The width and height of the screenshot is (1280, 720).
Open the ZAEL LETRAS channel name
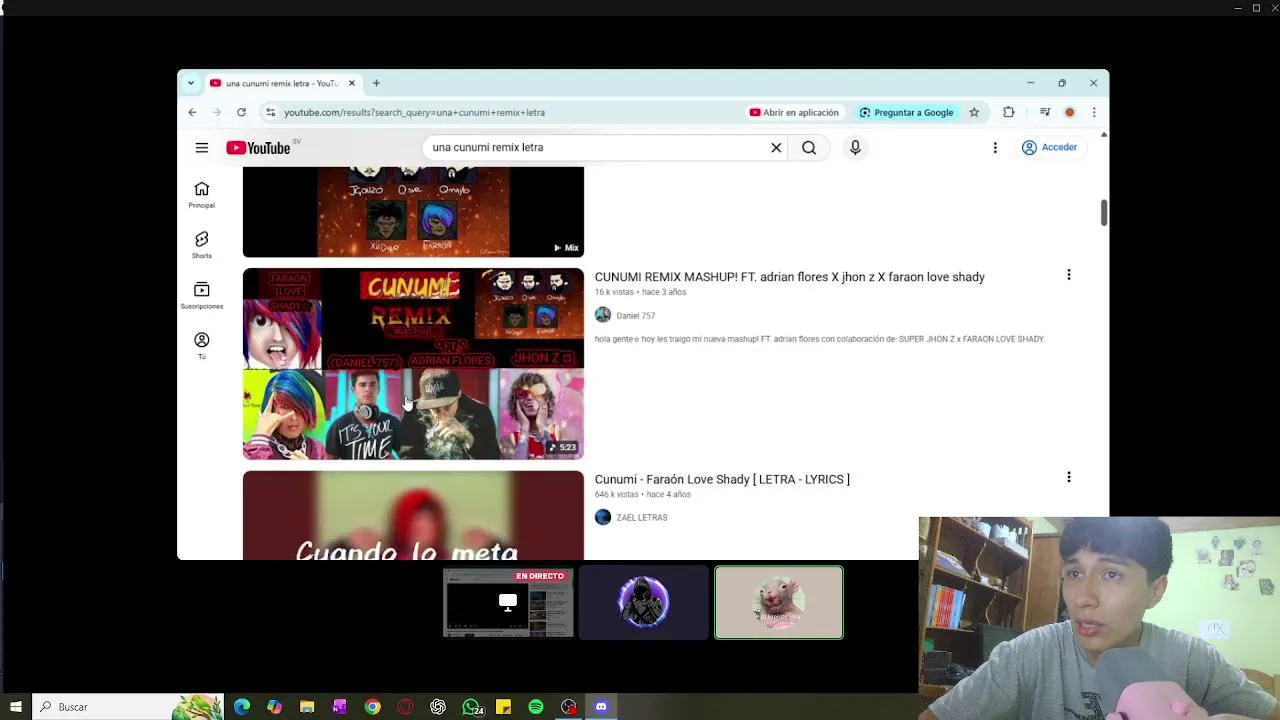pyautogui.click(x=641, y=517)
